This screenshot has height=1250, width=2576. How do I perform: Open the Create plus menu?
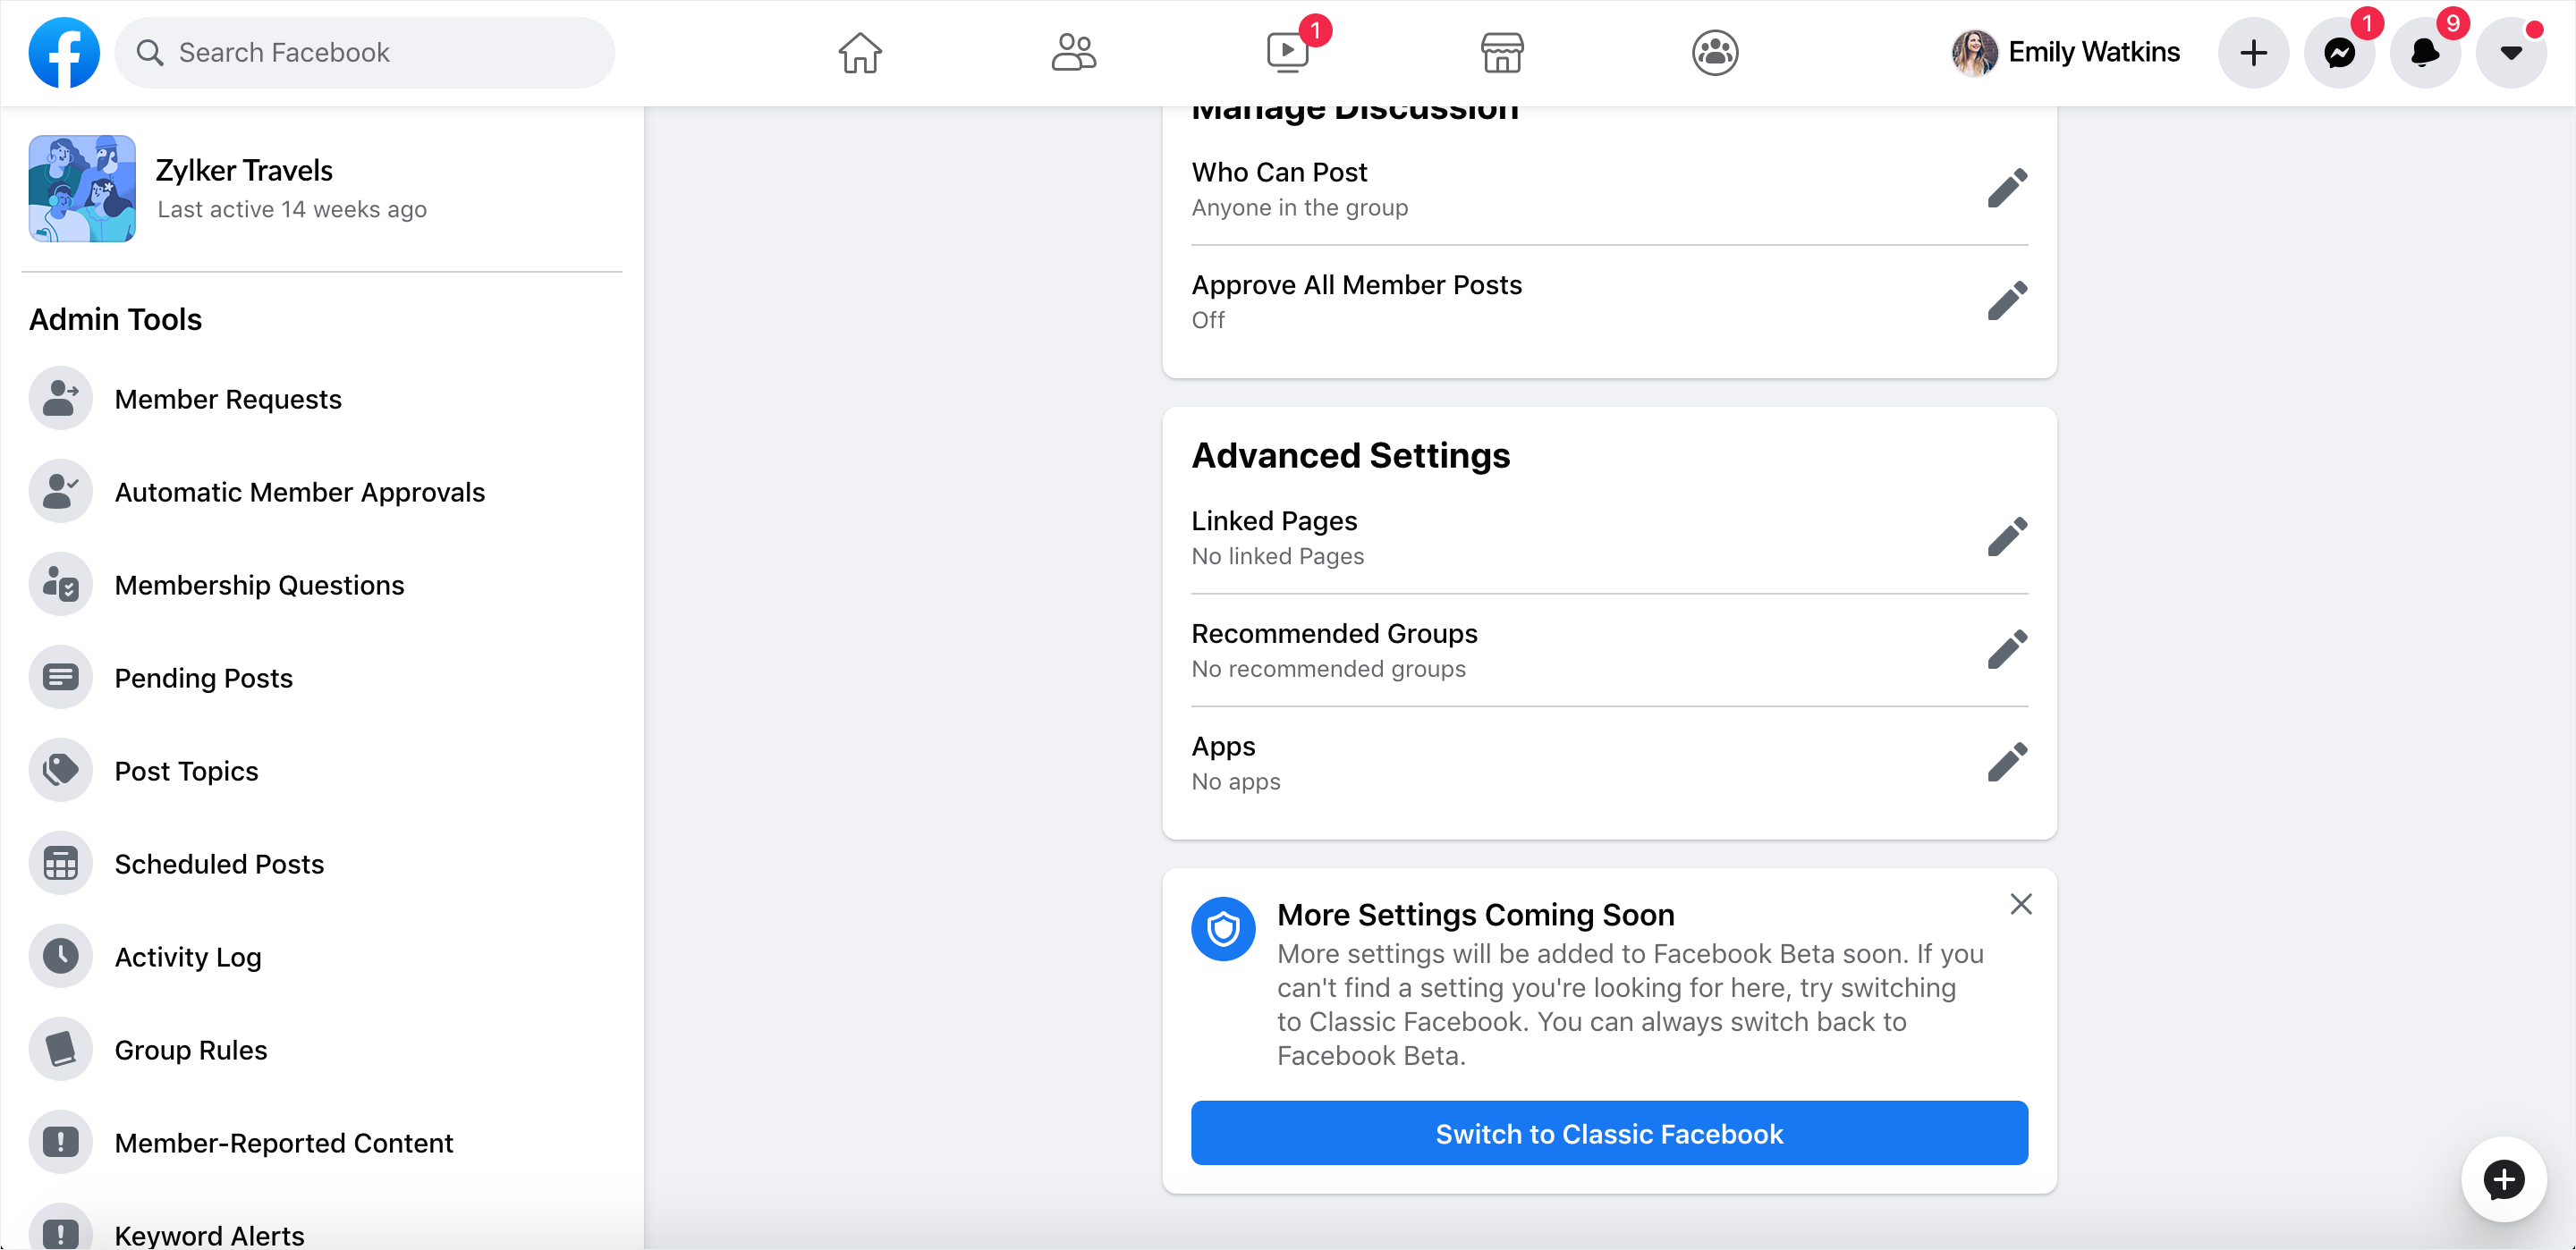tap(2253, 53)
